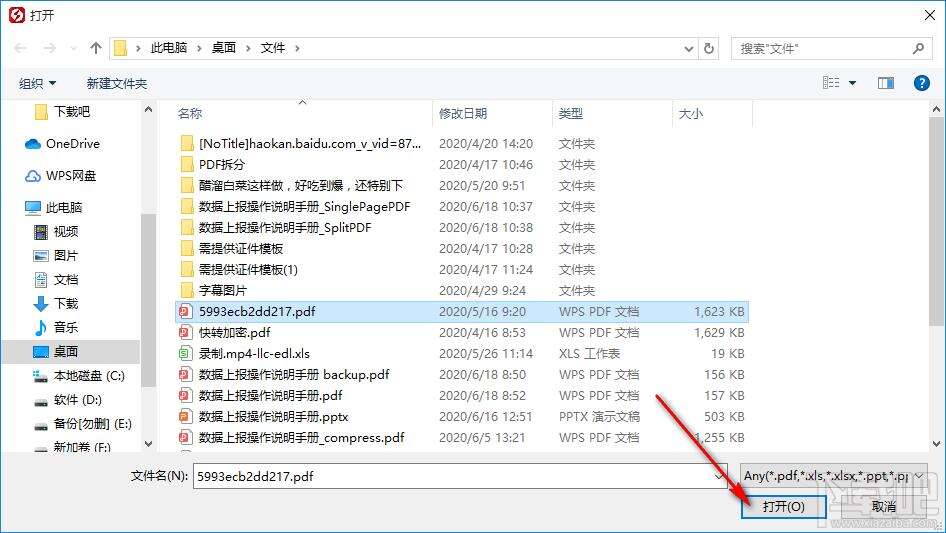
Task: Open the 组织 dropdown menu
Action: click(x=37, y=83)
